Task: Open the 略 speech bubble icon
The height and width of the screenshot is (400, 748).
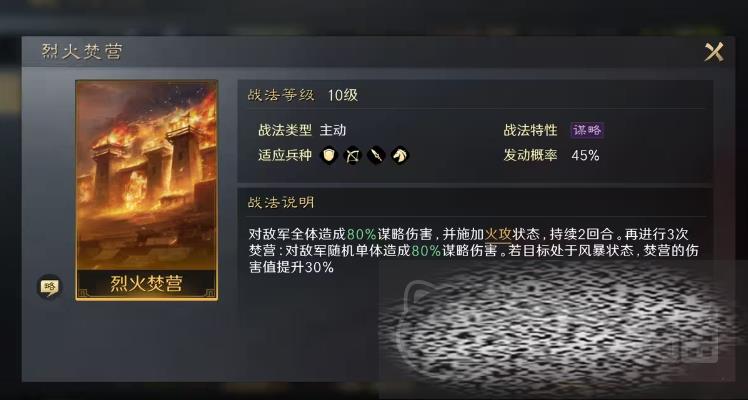Action: [x=50, y=287]
